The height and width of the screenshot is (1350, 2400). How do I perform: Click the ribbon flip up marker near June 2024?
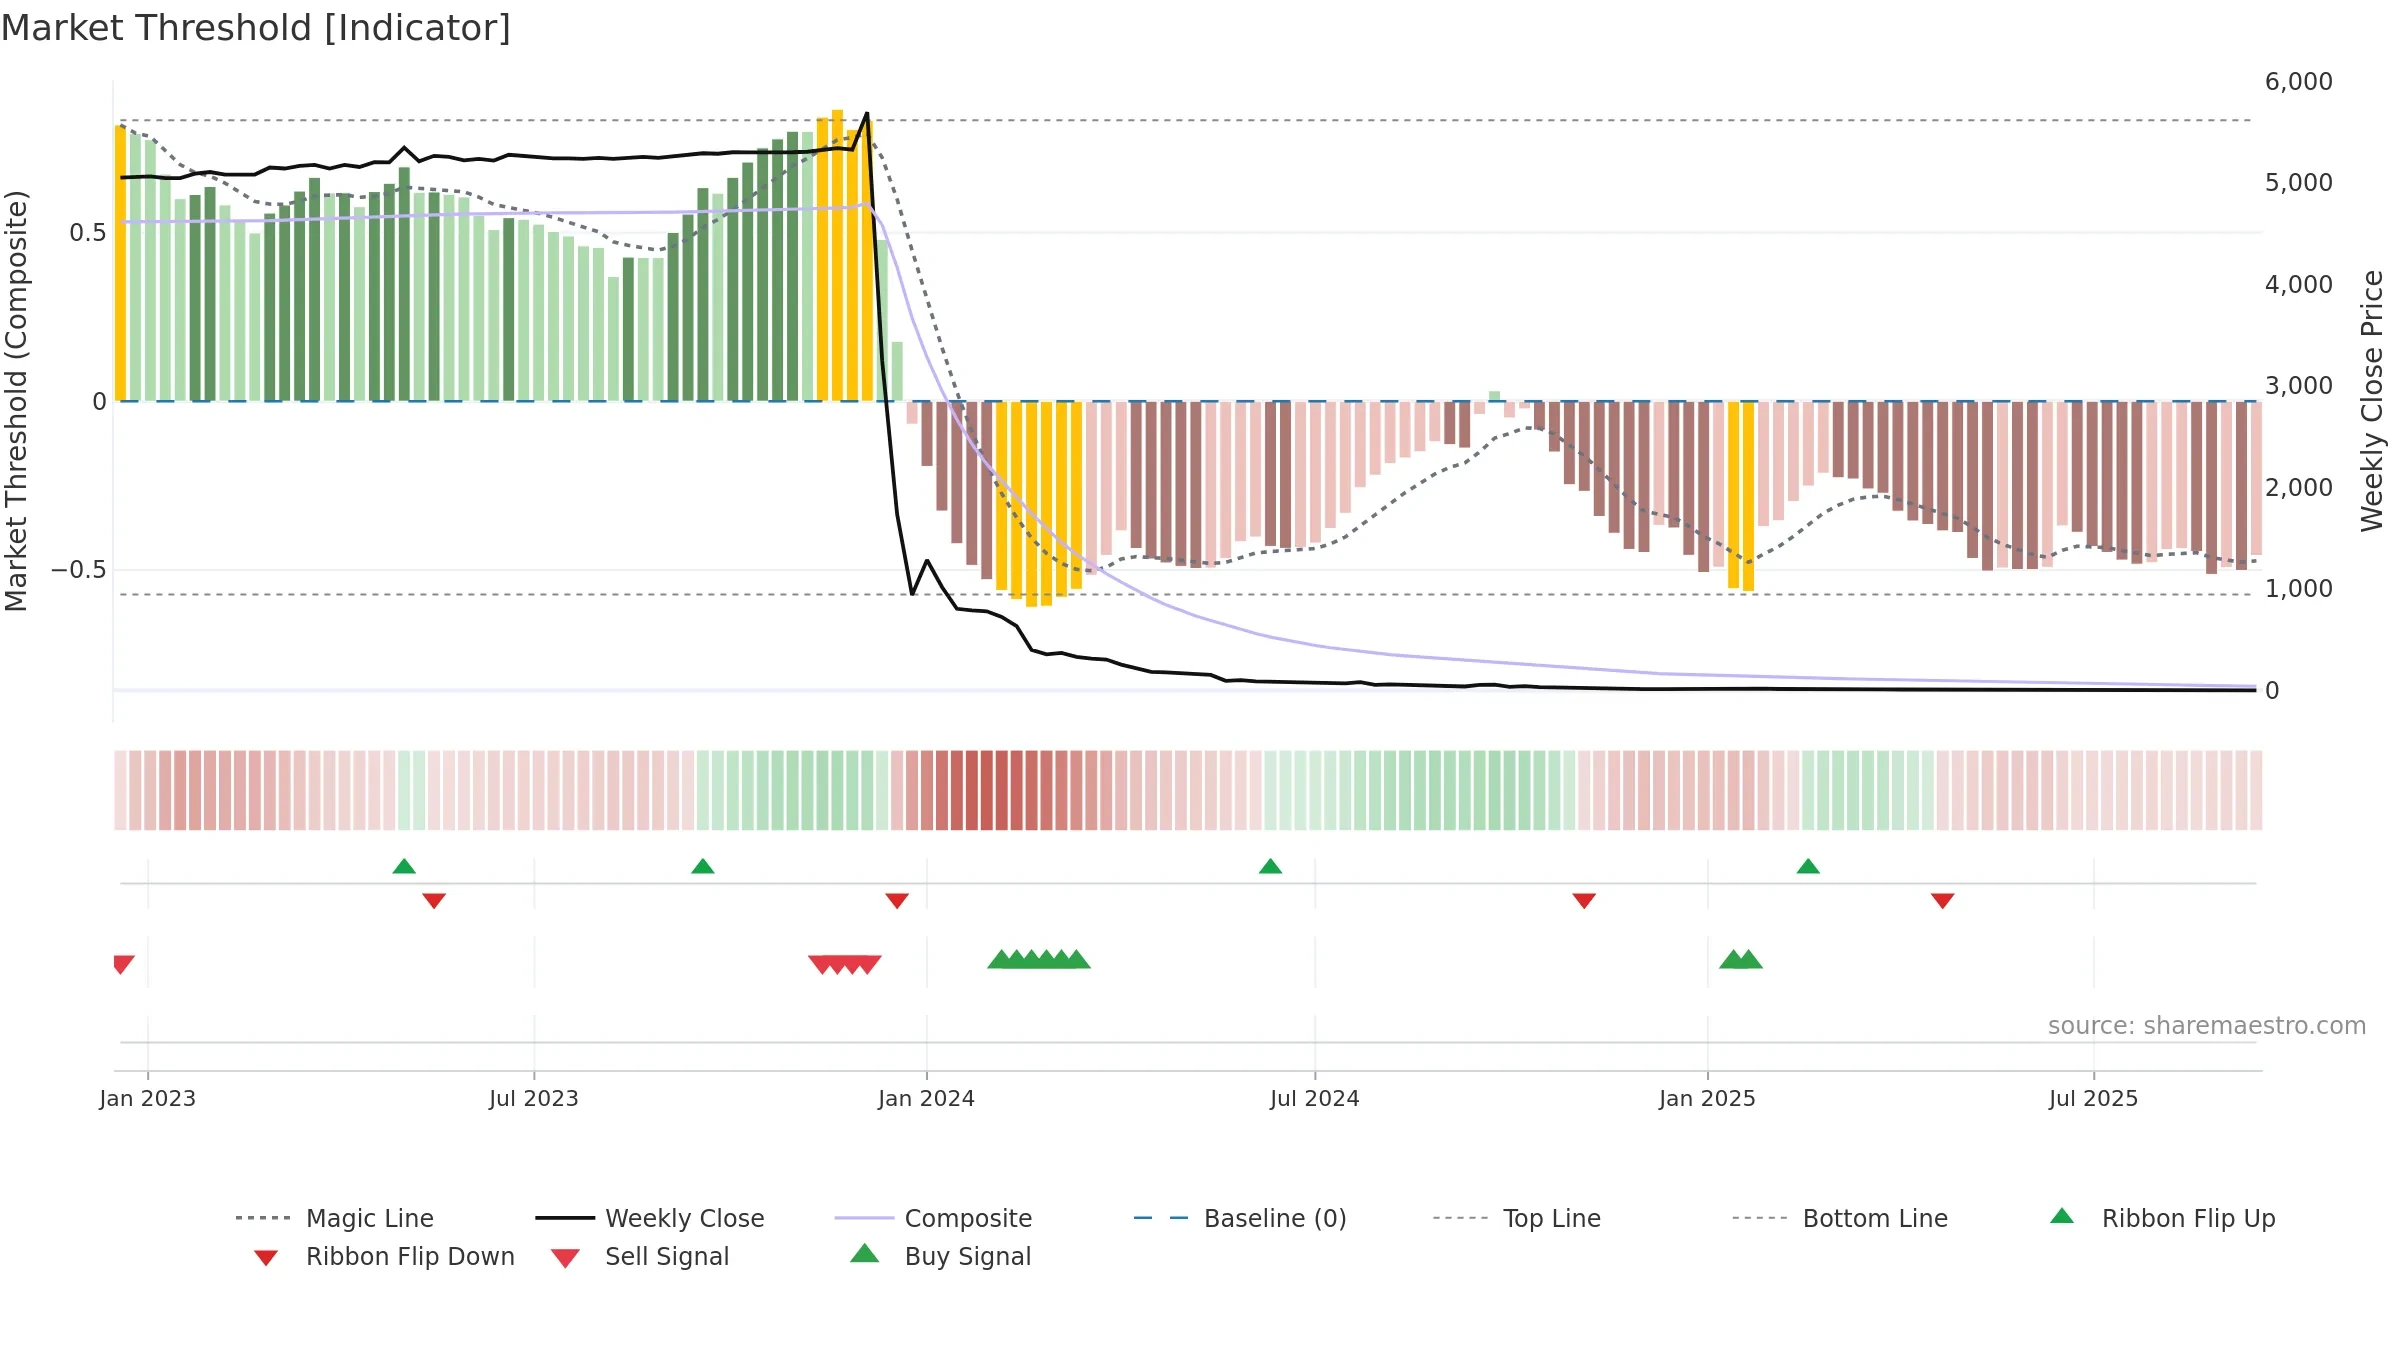1270,866
